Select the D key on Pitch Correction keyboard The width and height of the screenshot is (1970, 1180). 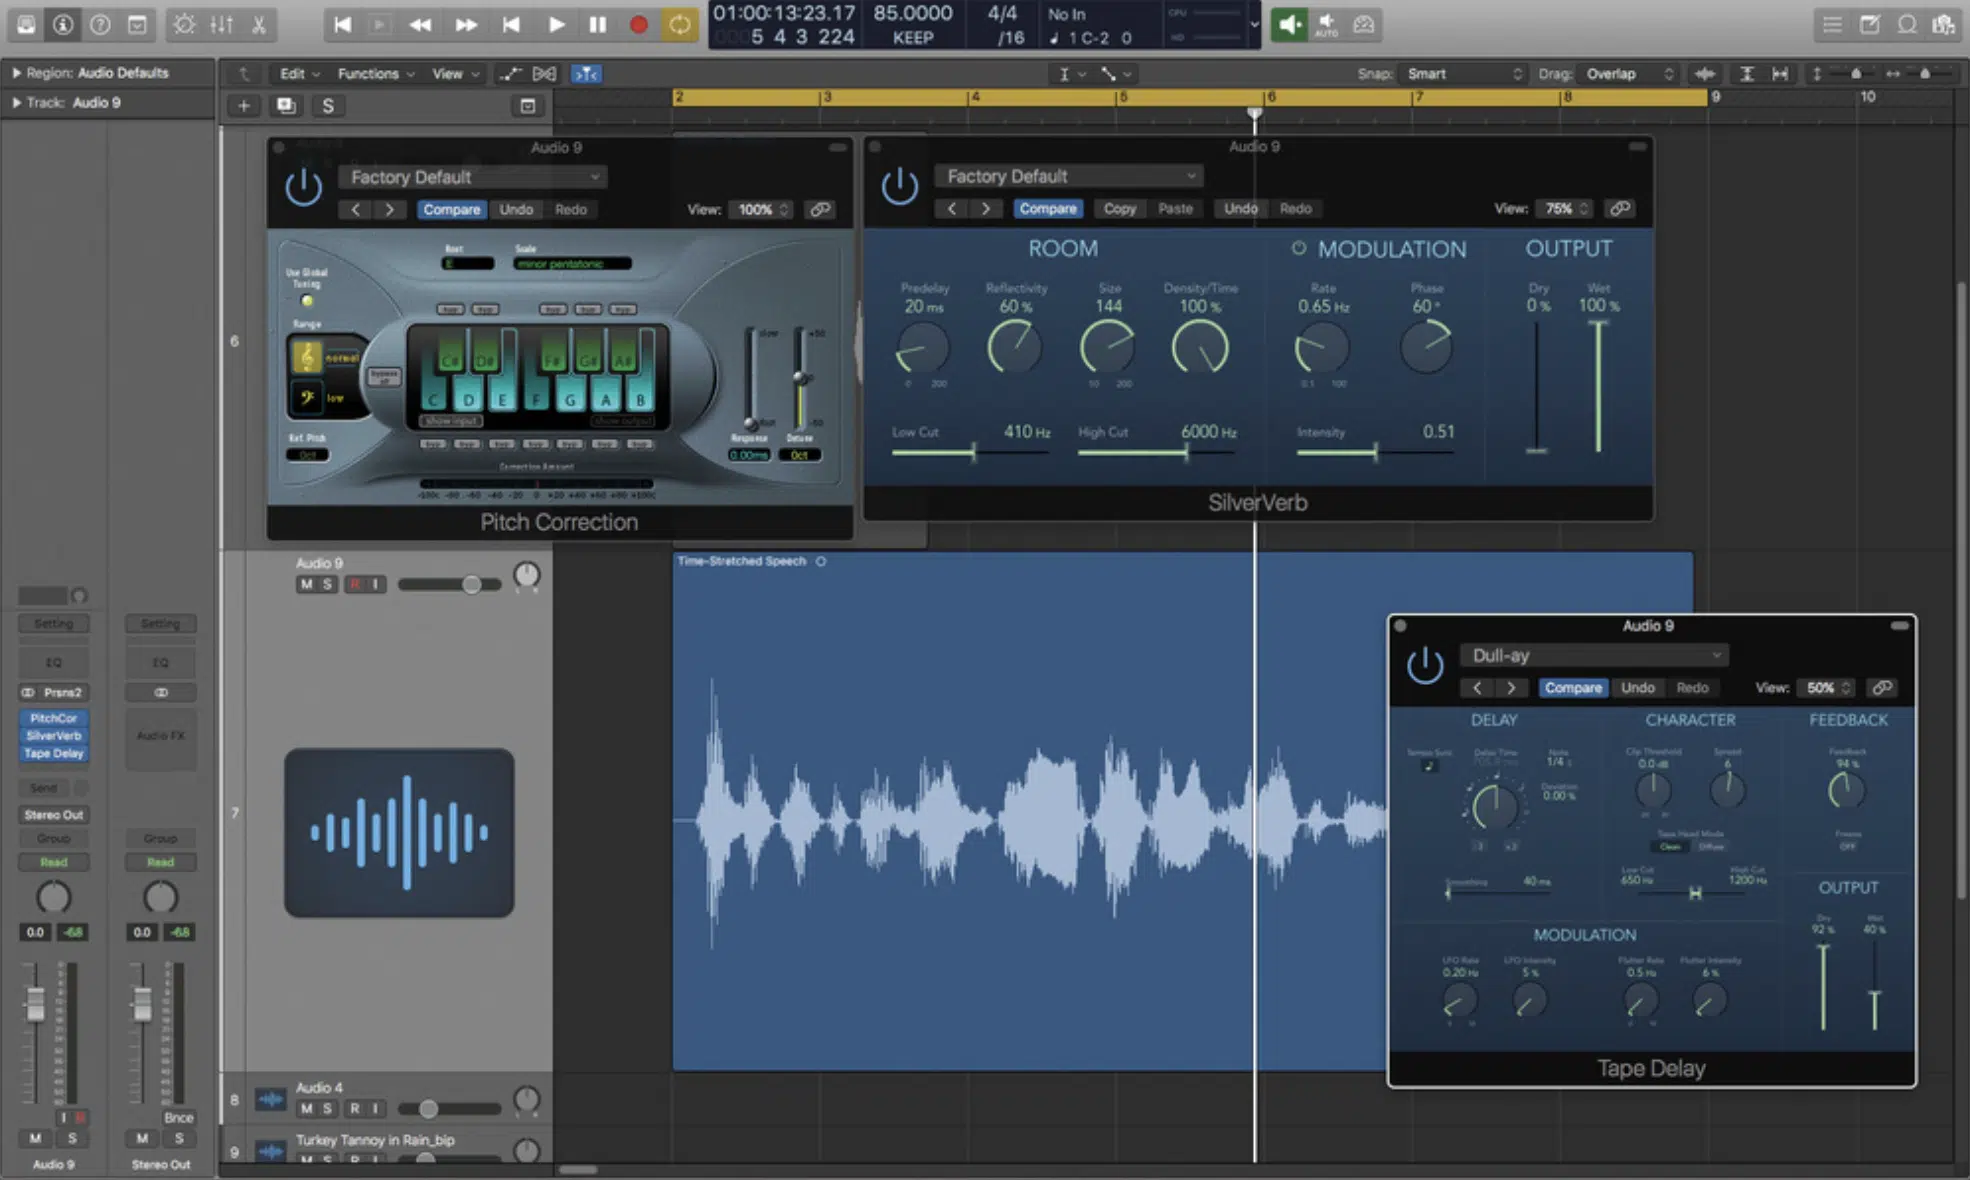pyautogui.click(x=468, y=400)
